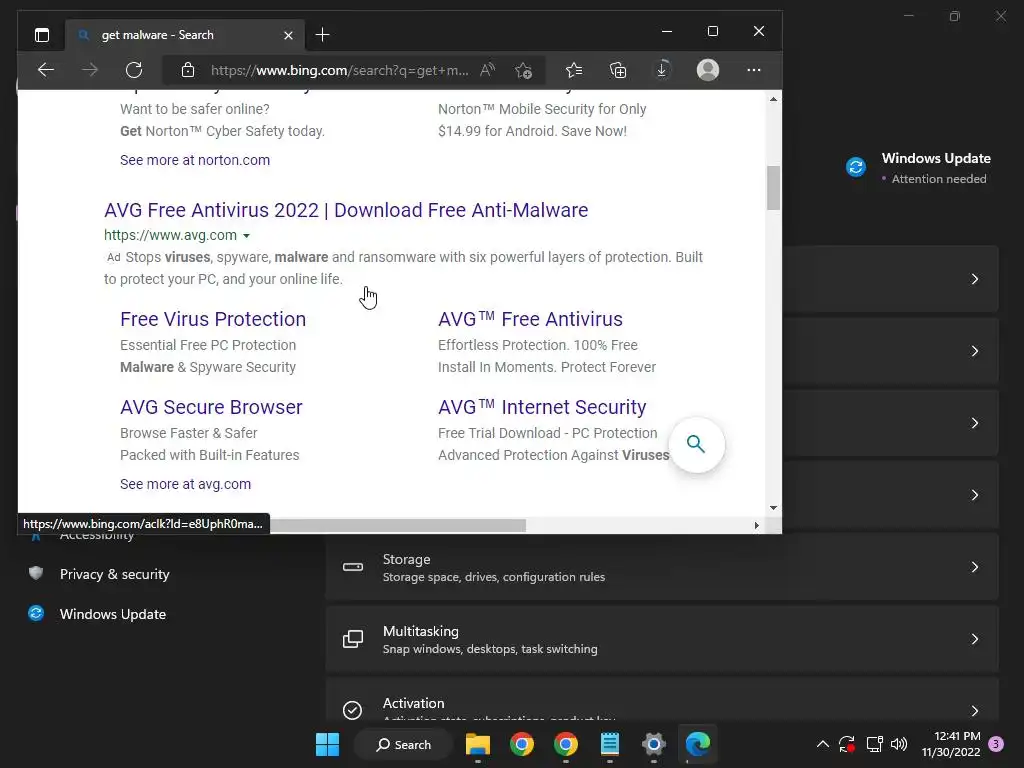Click See more at avg.com
The width and height of the screenshot is (1024, 768).
[185, 485]
